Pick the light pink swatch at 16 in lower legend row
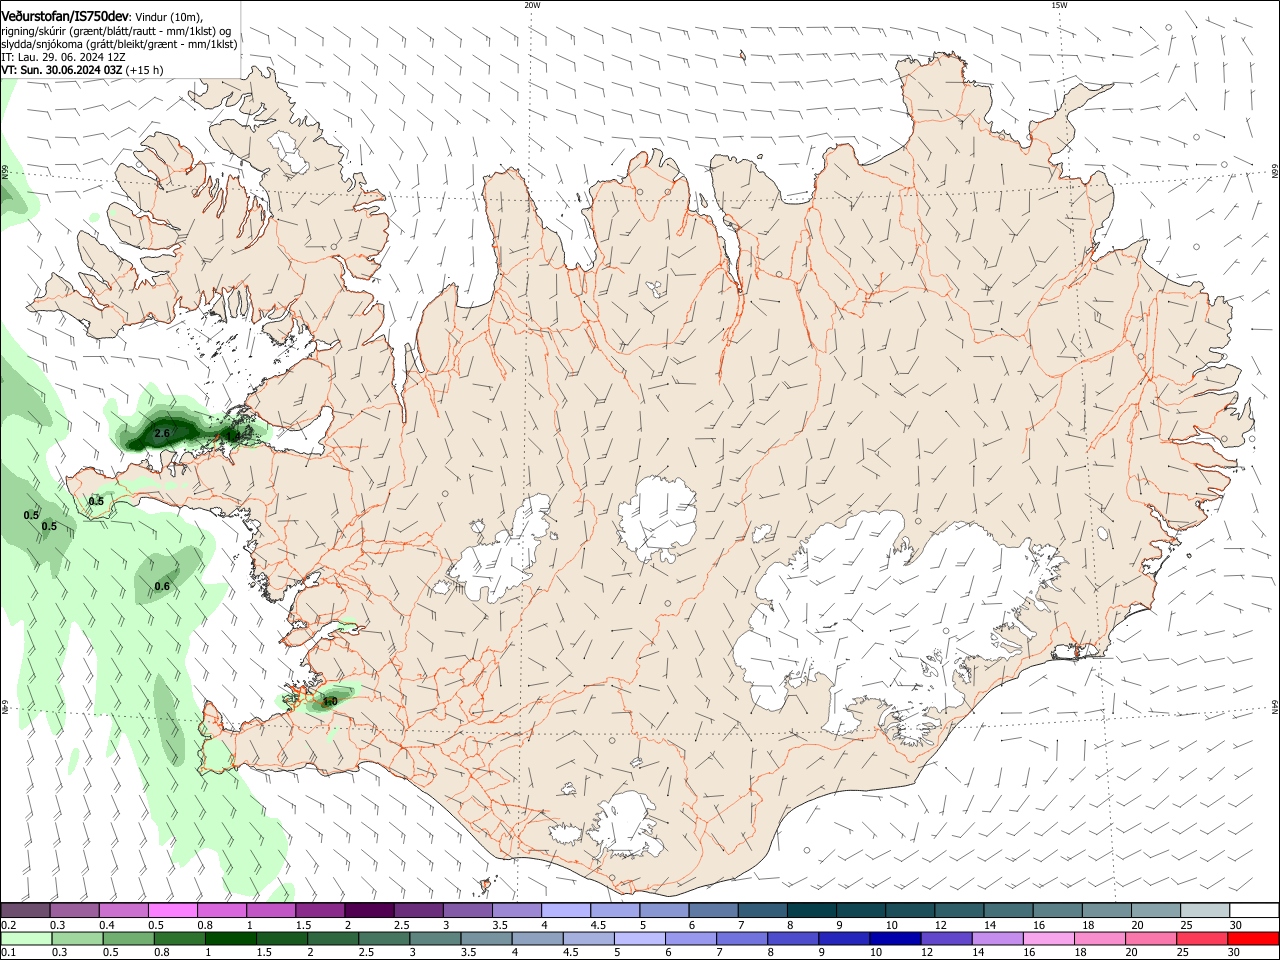 [1048, 939]
